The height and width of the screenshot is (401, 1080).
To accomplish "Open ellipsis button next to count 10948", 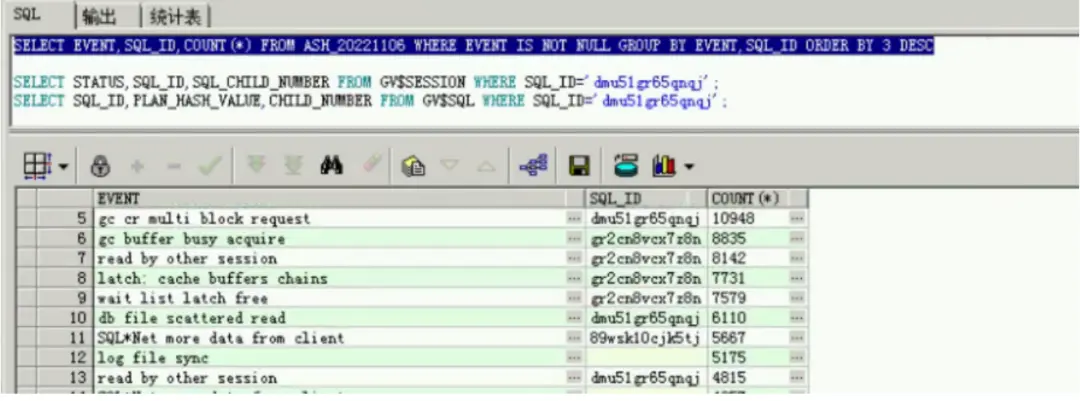I will point(798,218).
